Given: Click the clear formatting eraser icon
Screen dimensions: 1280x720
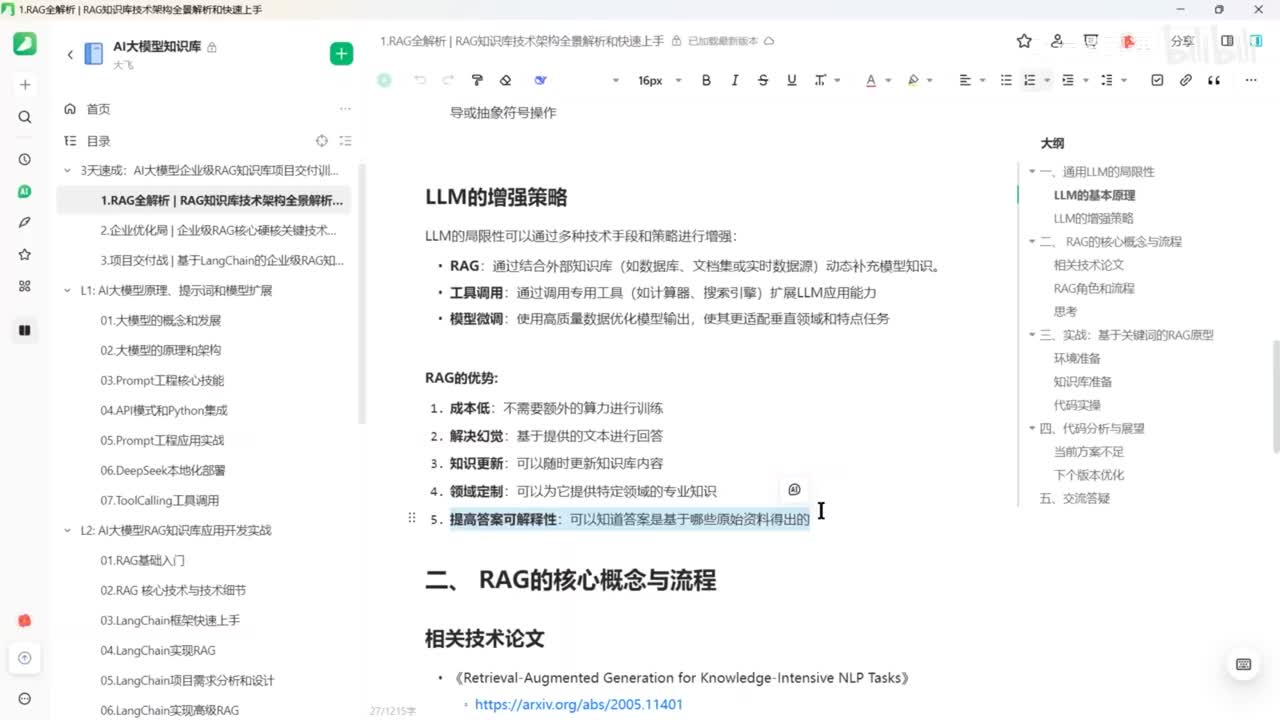Looking at the screenshot, I should point(505,80).
